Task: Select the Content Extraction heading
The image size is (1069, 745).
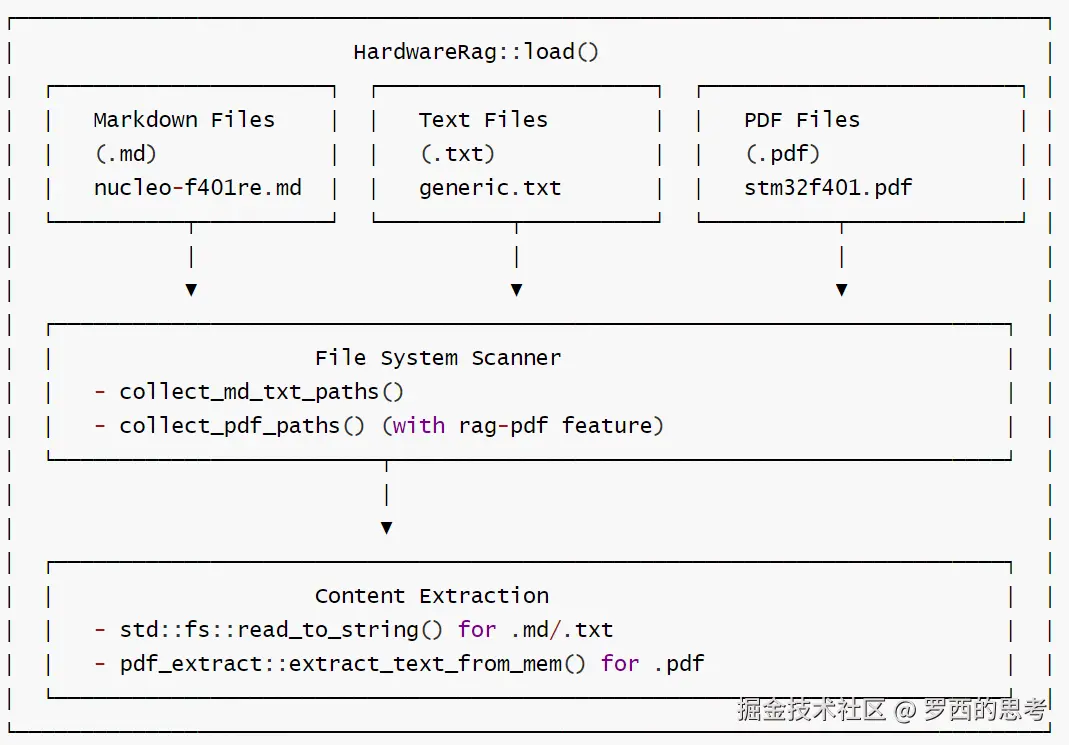Action: tap(432, 596)
